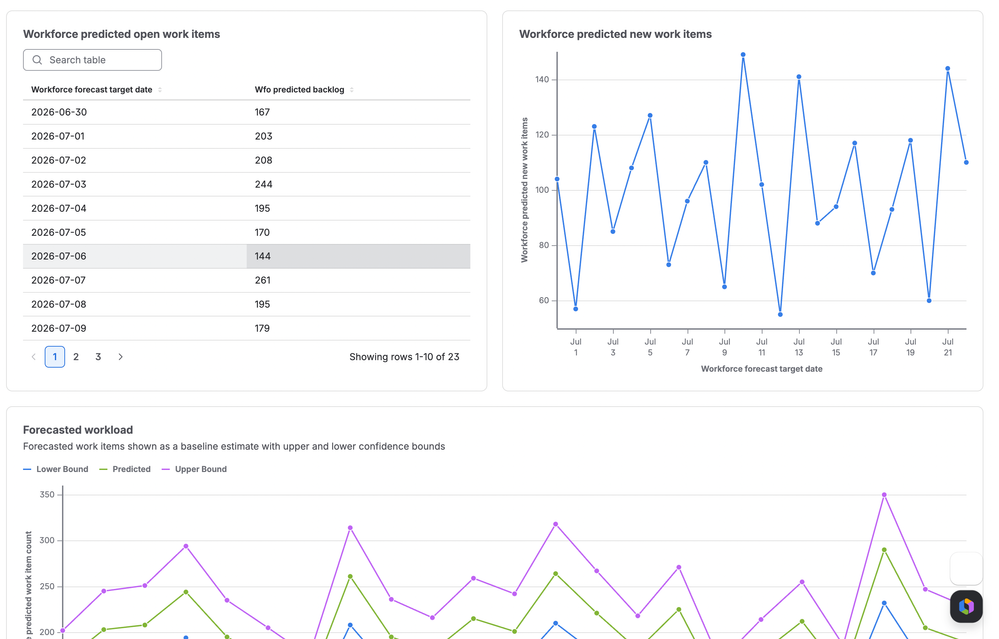
Task: Select the 2026-07-03 row with backlog 244
Action: (247, 184)
